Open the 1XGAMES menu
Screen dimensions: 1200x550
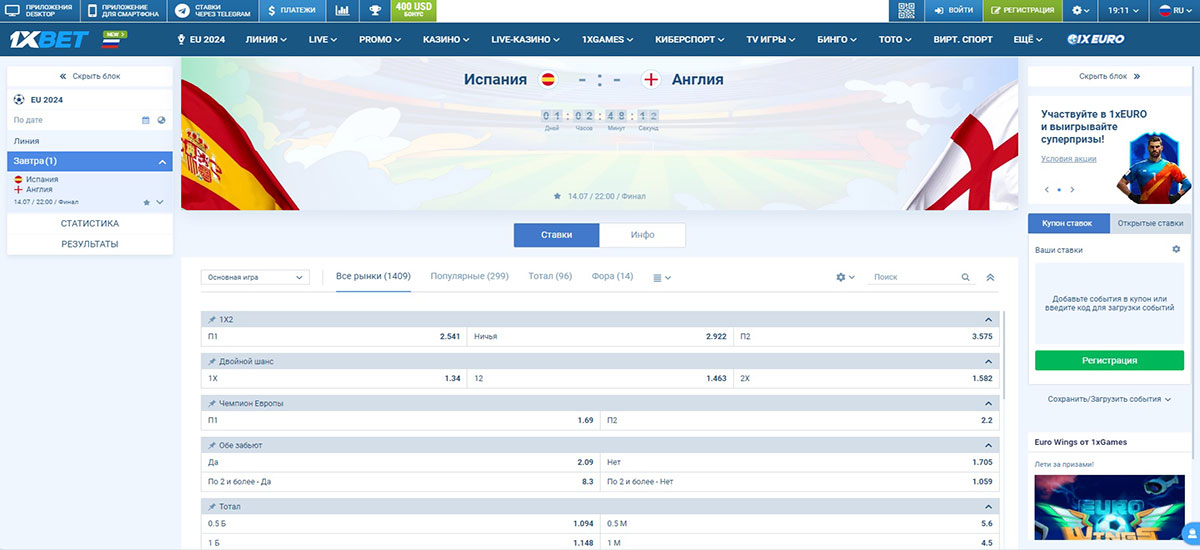pyautogui.click(x=608, y=40)
